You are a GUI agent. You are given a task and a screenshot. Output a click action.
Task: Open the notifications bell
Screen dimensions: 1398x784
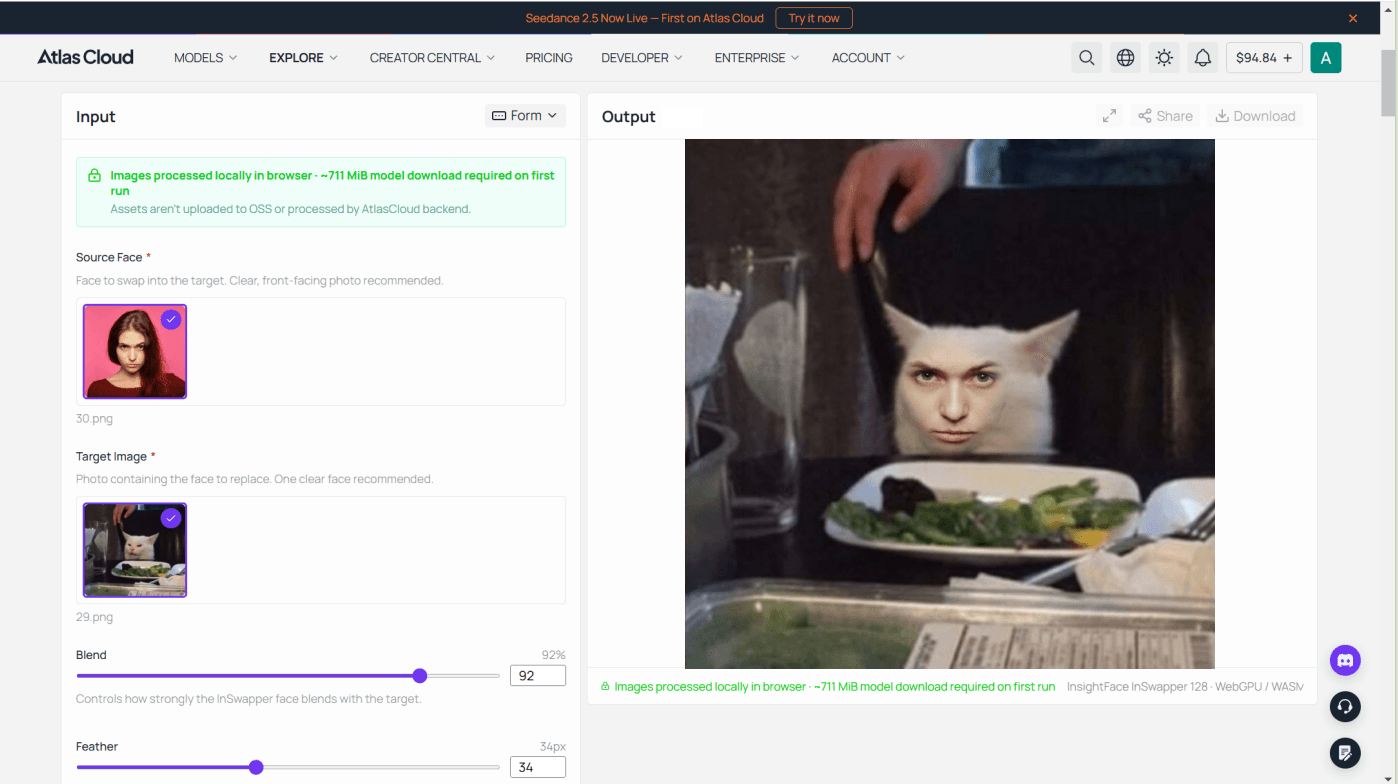tap(1203, 58)
